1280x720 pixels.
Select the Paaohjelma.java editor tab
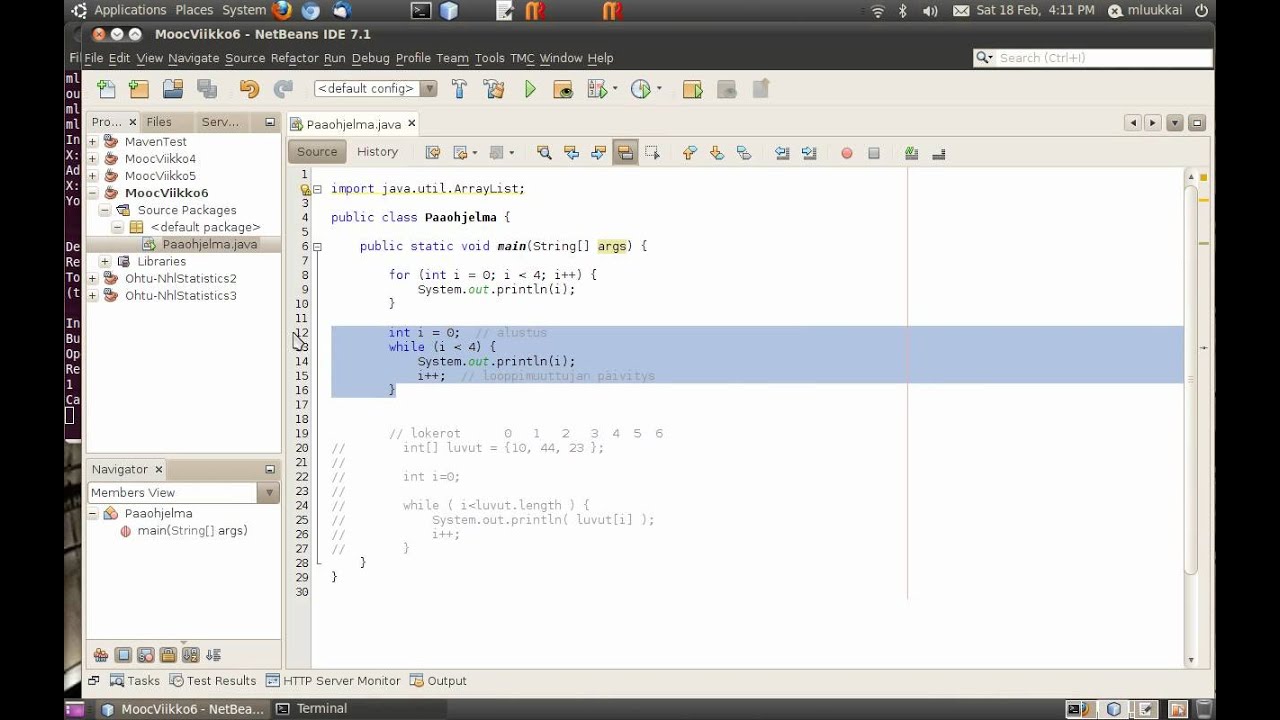353,124
